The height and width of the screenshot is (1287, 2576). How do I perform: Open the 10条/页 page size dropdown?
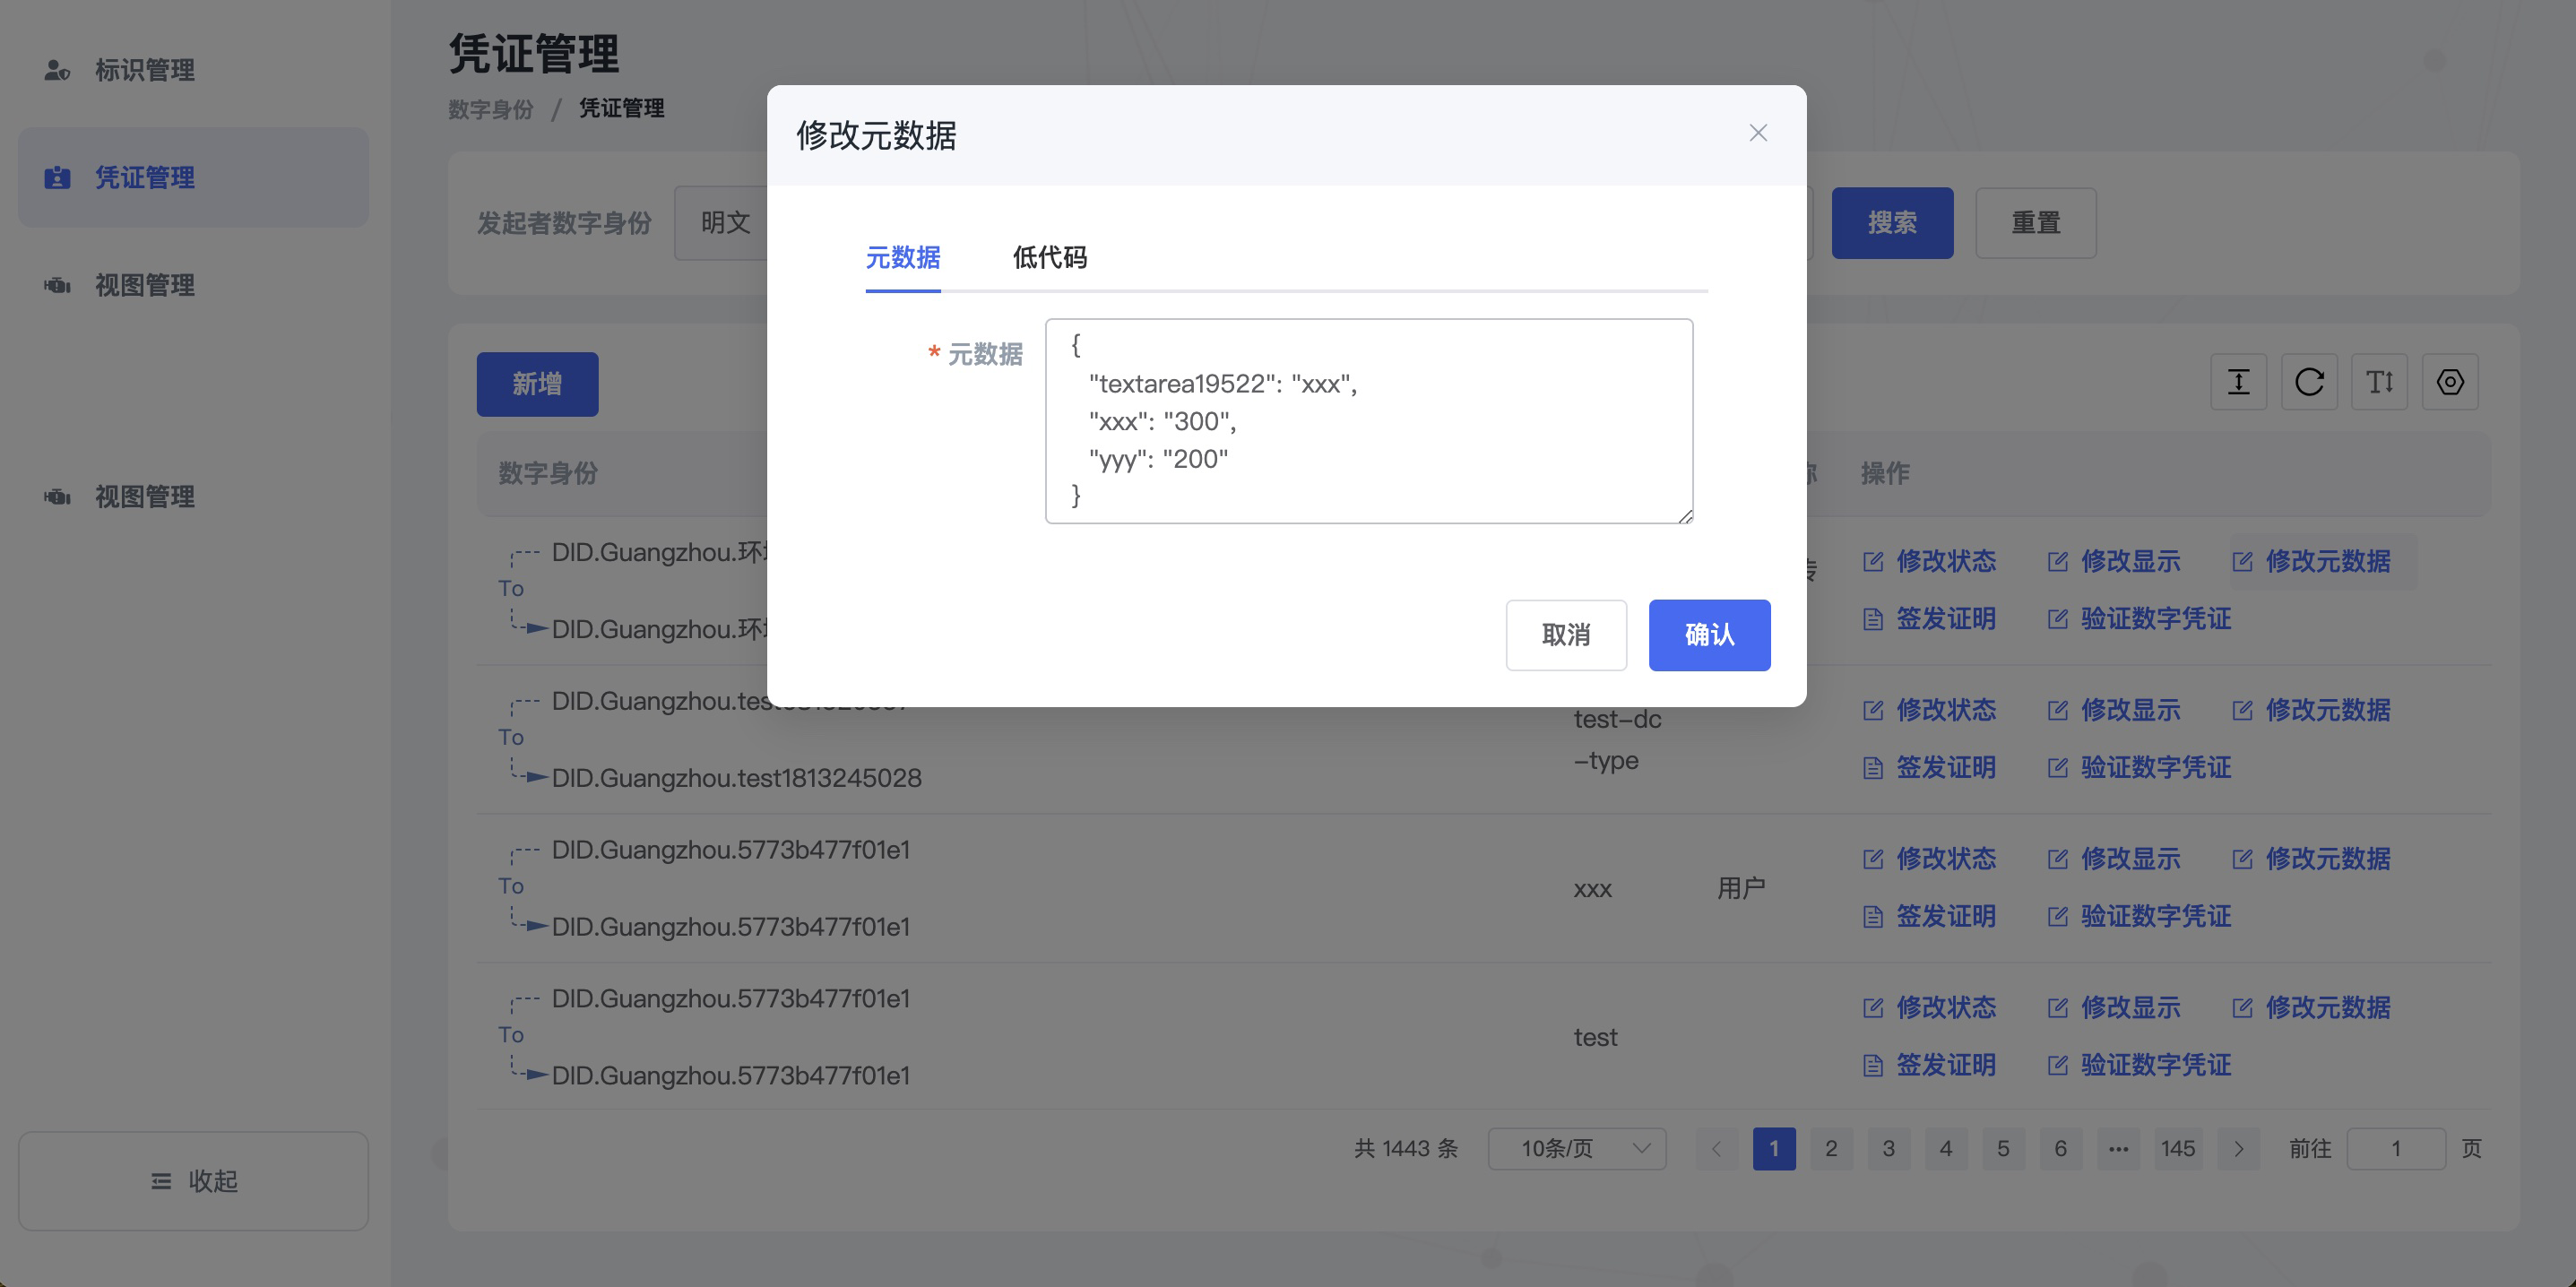coord(1576,1148)
